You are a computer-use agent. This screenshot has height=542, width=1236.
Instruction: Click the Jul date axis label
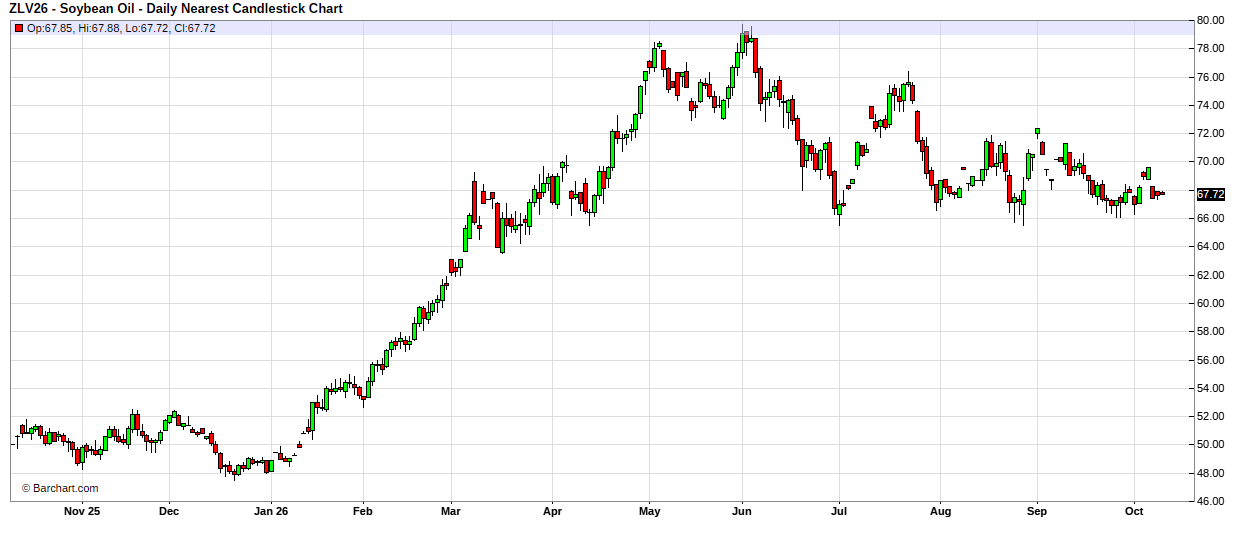coord(839,511)
